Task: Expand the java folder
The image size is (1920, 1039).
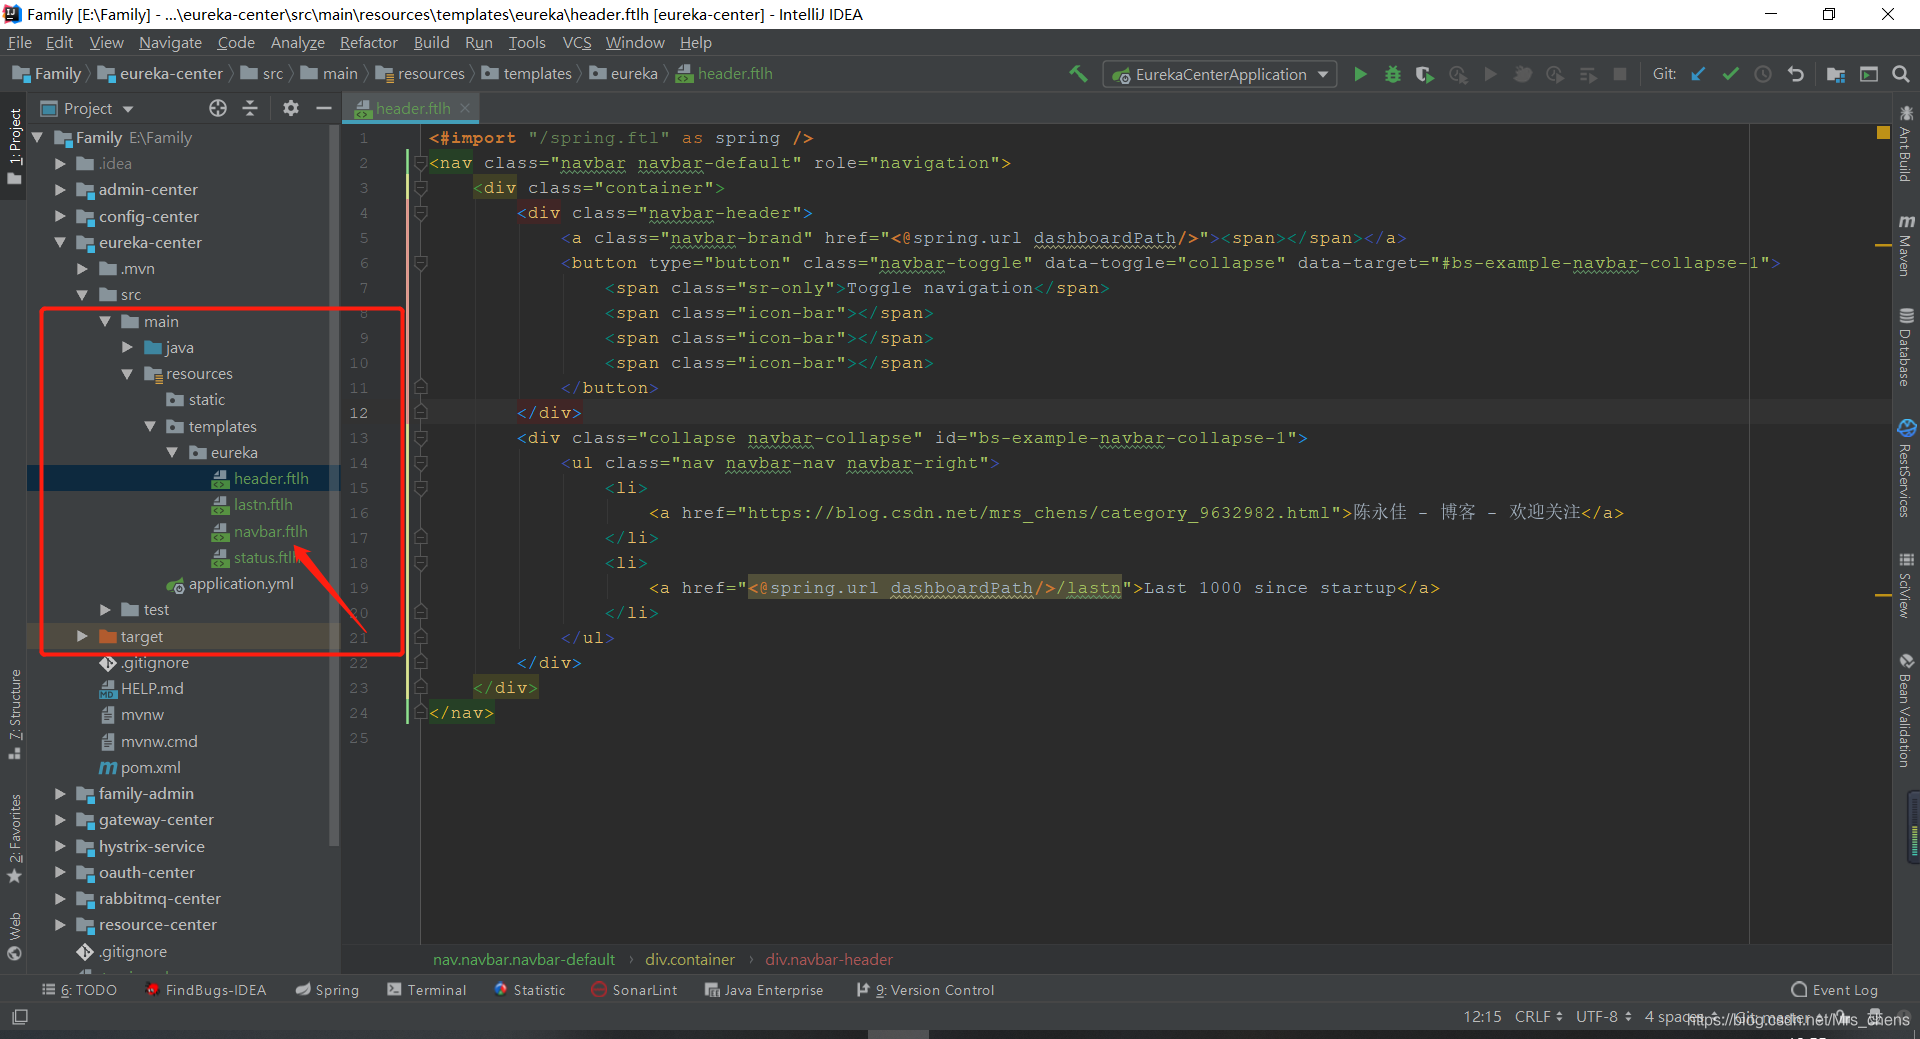Action: coord(127,348)
